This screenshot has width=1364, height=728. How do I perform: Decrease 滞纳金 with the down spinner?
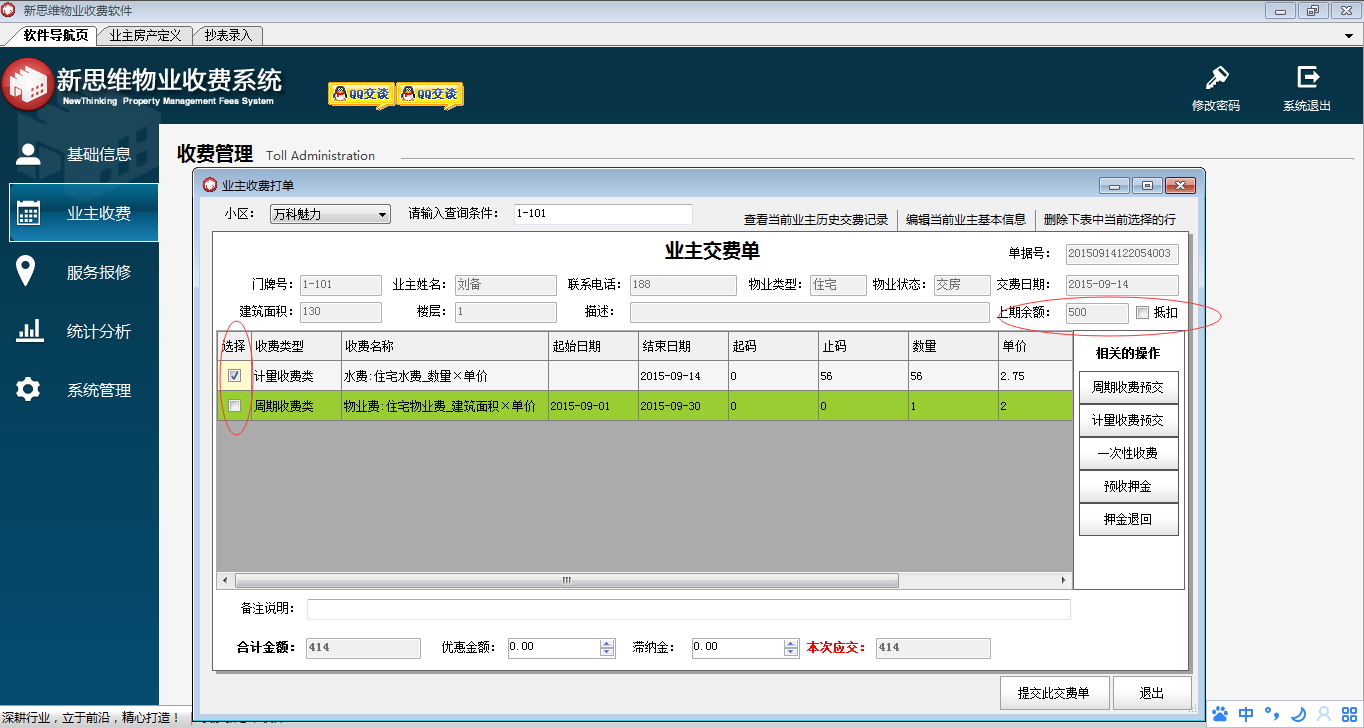point(791,652)
